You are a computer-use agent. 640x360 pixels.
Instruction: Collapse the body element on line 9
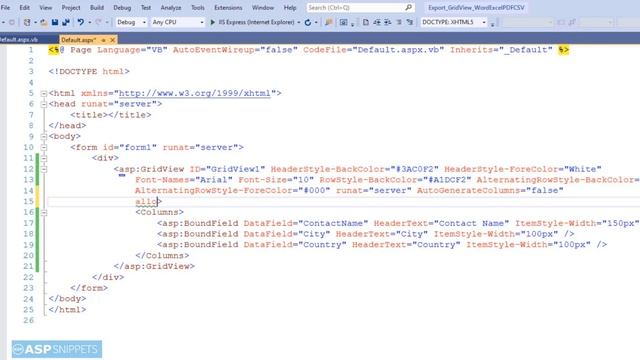[x=44, y=137]
